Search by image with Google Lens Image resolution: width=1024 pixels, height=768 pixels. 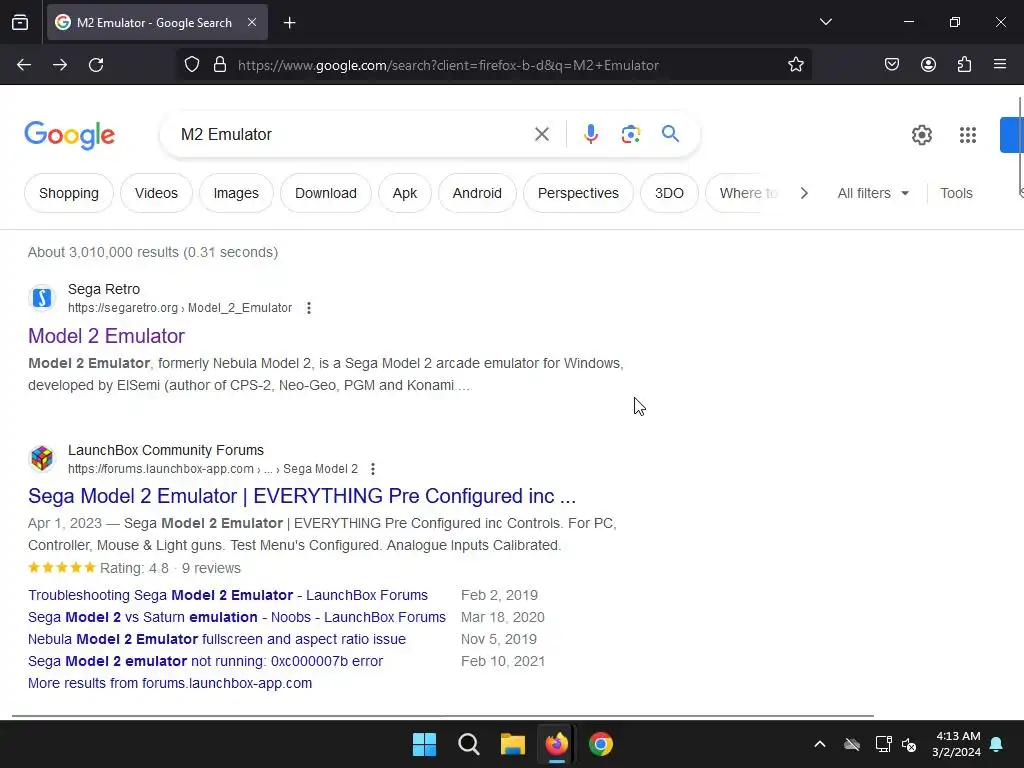(630, 135)
